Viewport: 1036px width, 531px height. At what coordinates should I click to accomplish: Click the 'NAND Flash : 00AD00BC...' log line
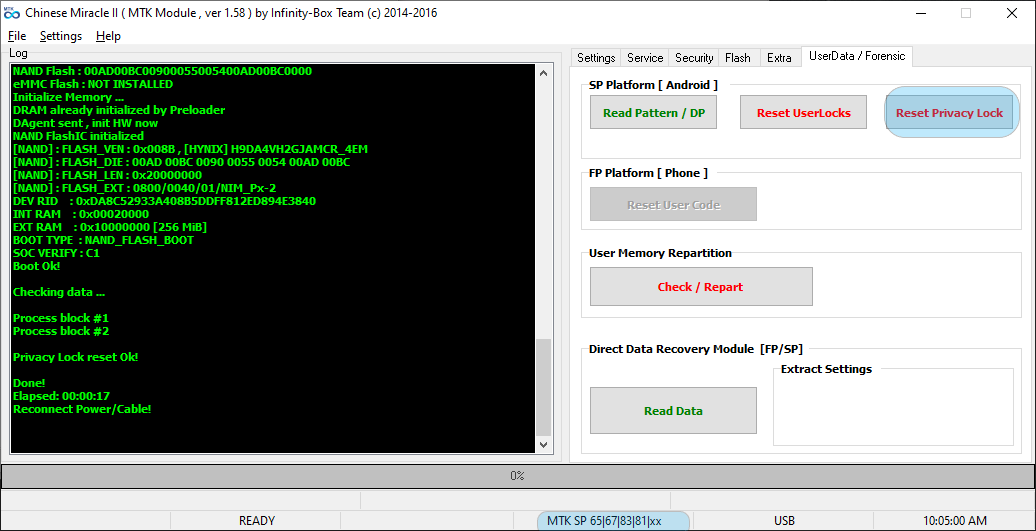(x=162, y=71)
